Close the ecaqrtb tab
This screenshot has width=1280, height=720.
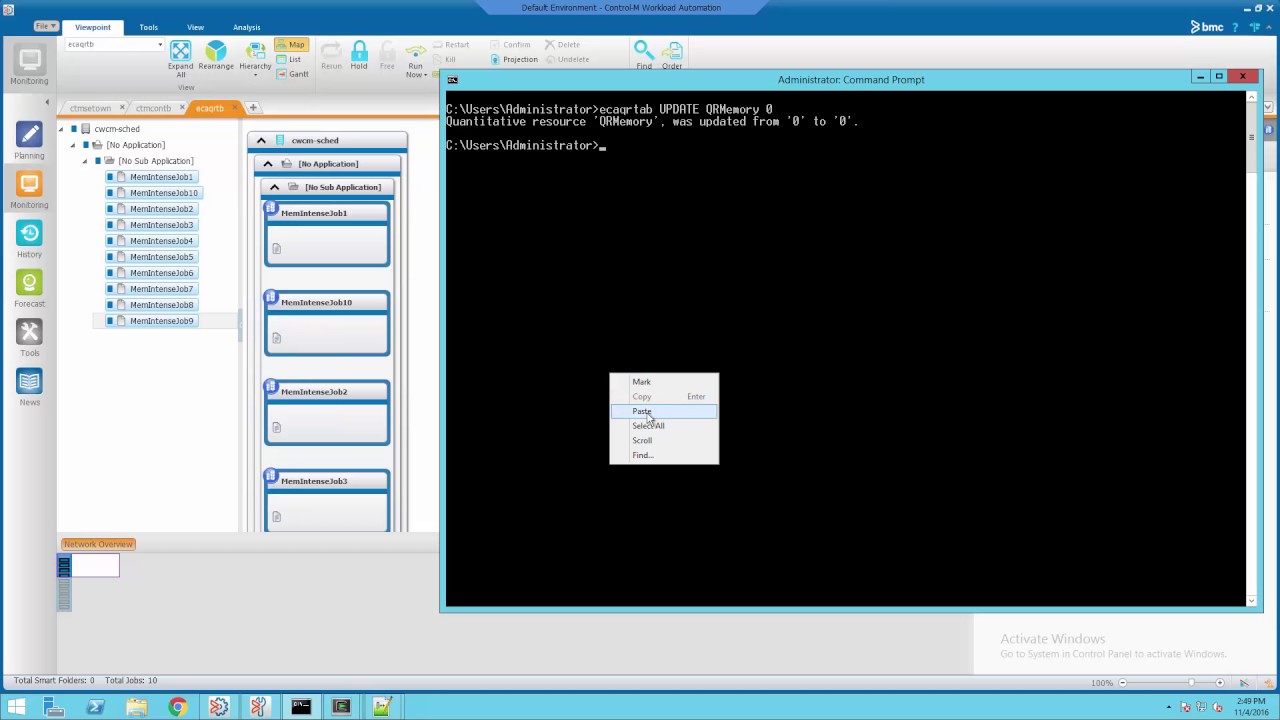tap(235, 108)
